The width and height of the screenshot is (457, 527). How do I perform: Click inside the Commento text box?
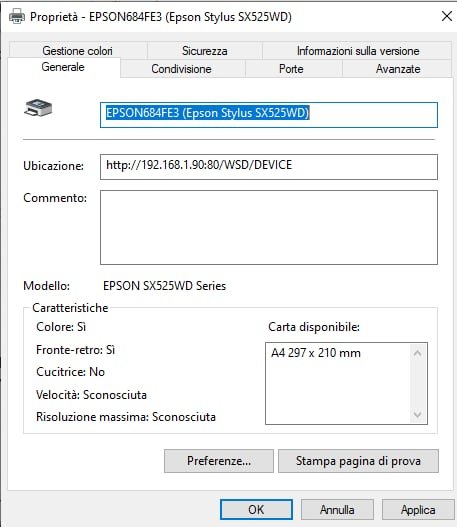pos(269,228)
